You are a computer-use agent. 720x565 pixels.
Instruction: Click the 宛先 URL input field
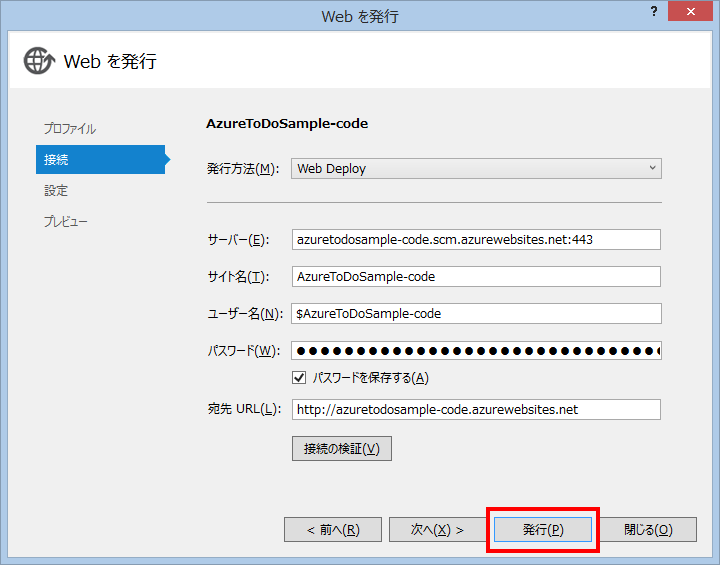476,409
